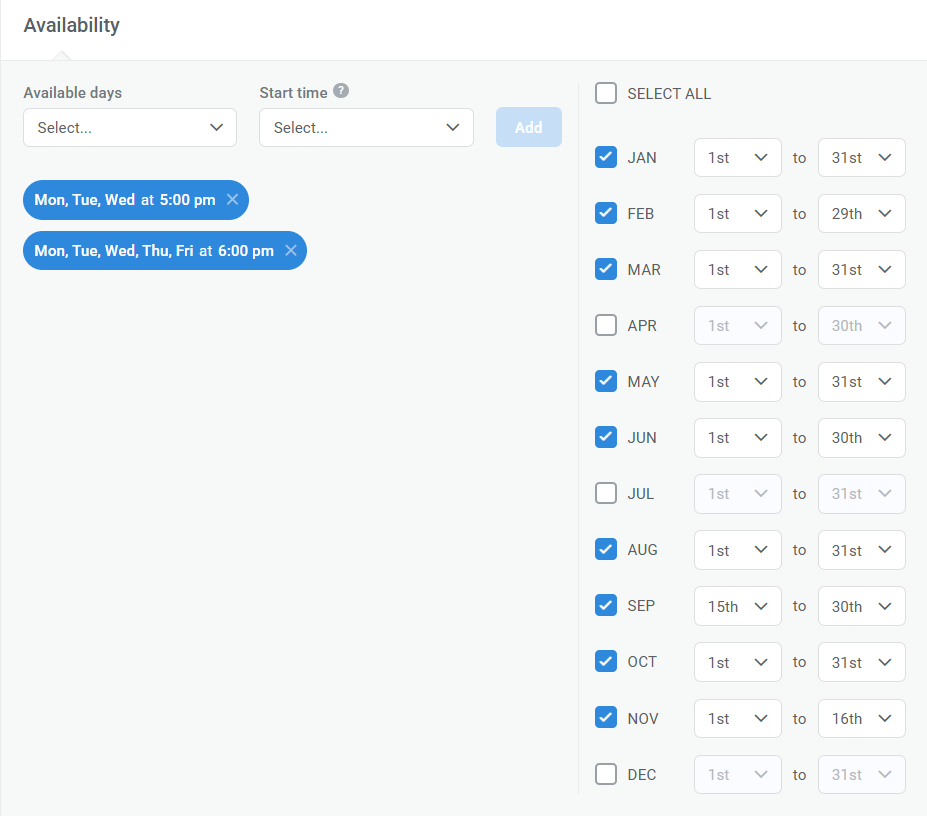Click the Add button
The height and width of the screenshot is (816, 927).
528,127
